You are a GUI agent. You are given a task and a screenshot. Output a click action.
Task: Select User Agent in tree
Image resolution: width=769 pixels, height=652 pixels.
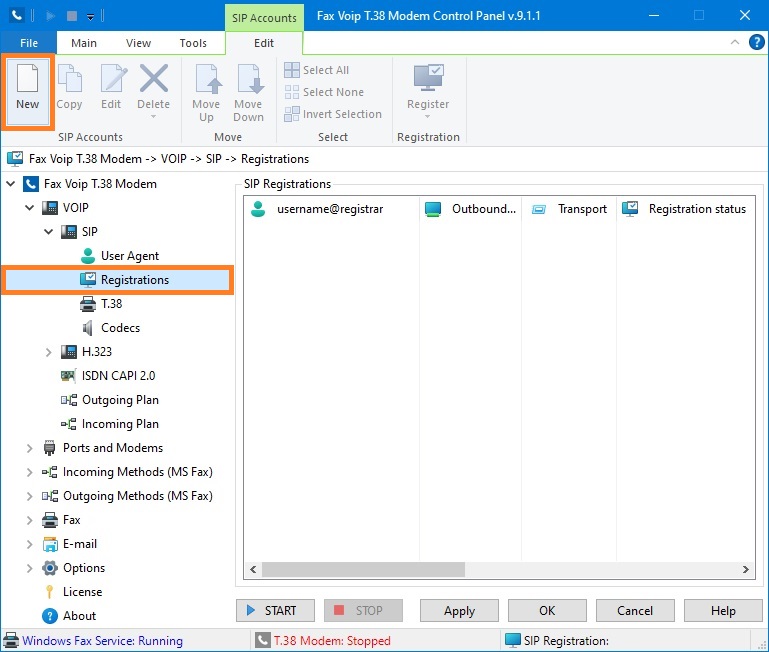coord(129,256)
